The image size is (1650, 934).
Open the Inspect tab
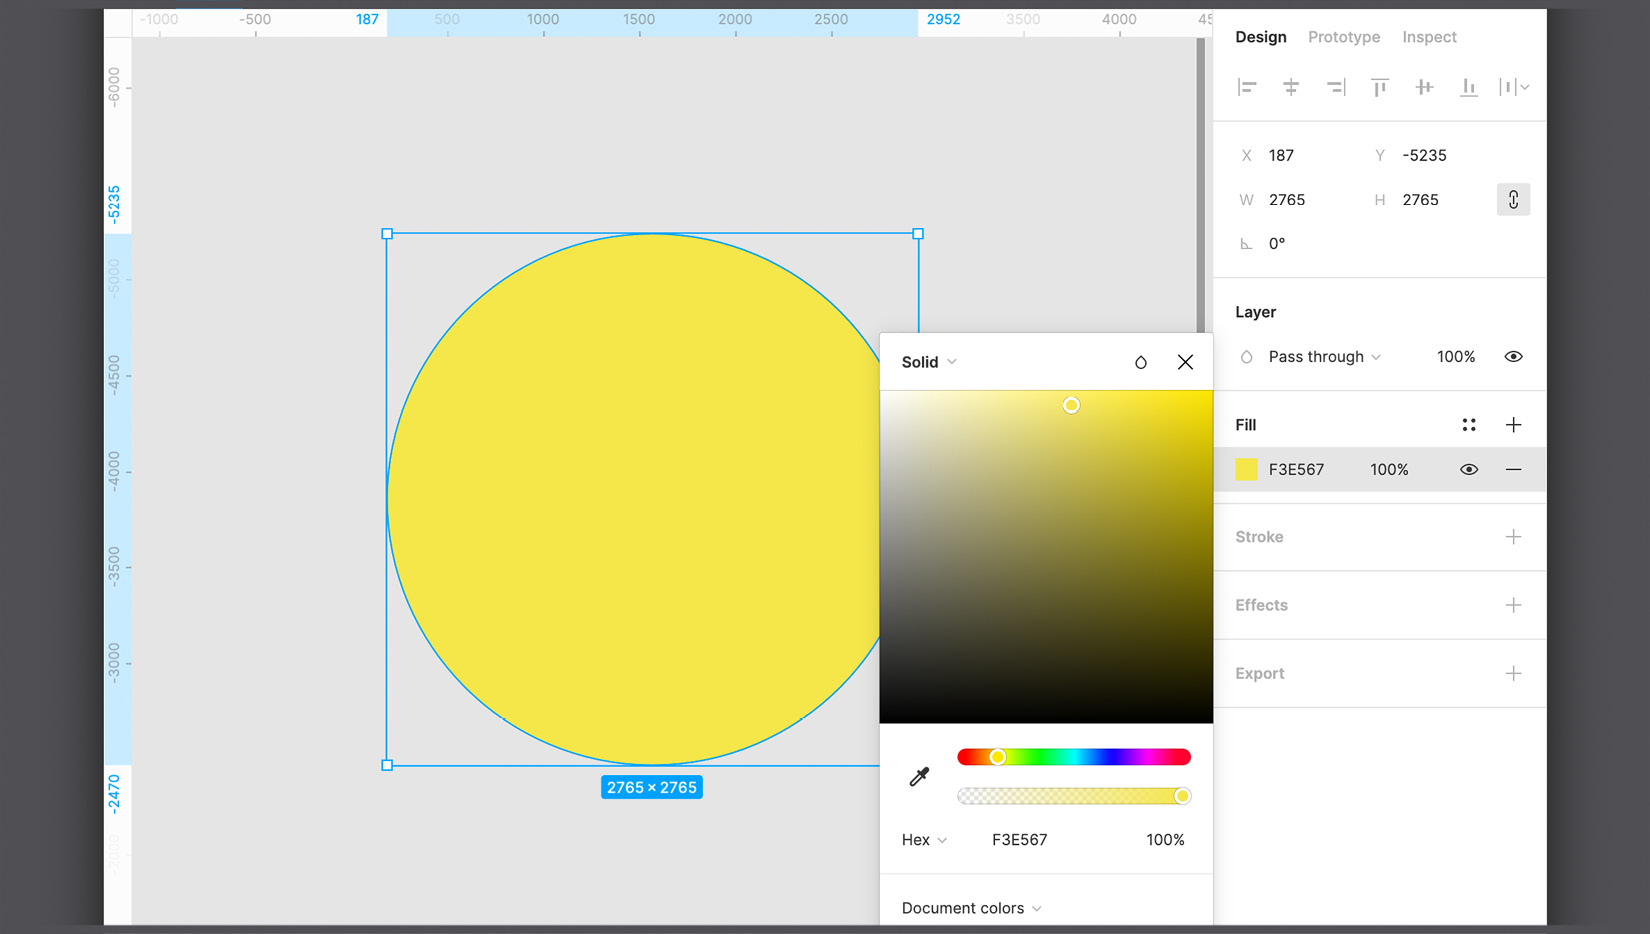[x=1428, y=37]
